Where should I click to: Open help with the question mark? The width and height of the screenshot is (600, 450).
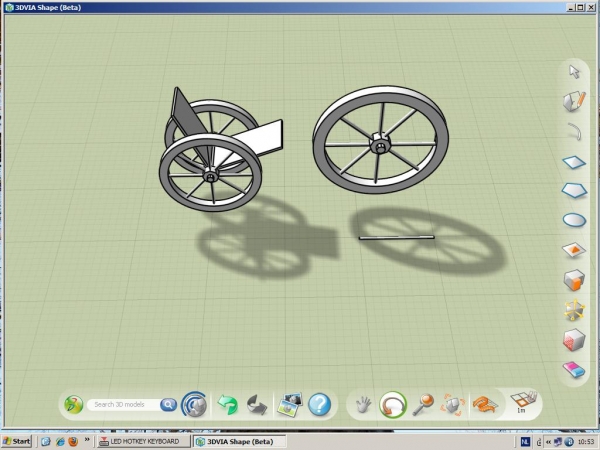coord(320,404)
